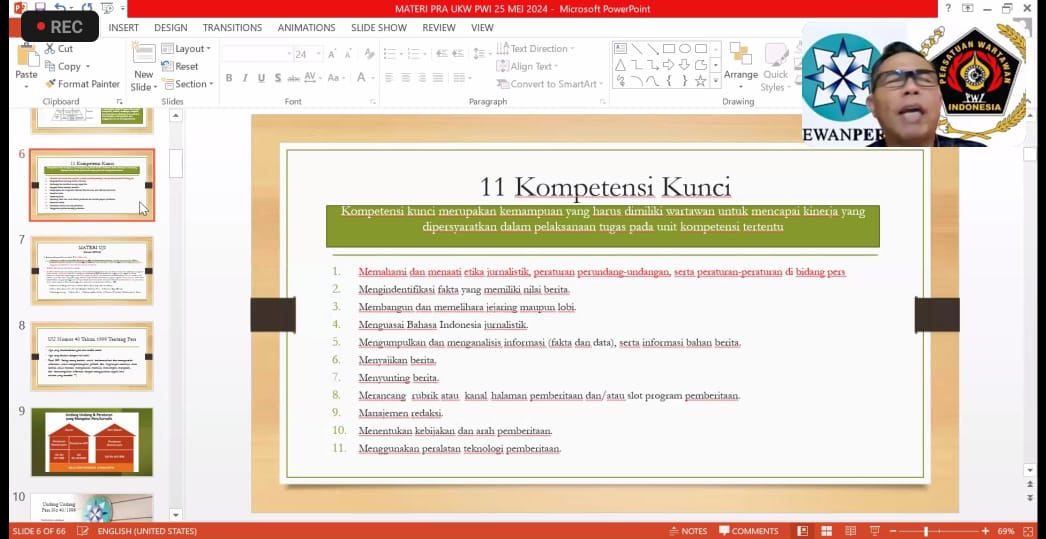Toggle Bold formatting

point(229,78)
